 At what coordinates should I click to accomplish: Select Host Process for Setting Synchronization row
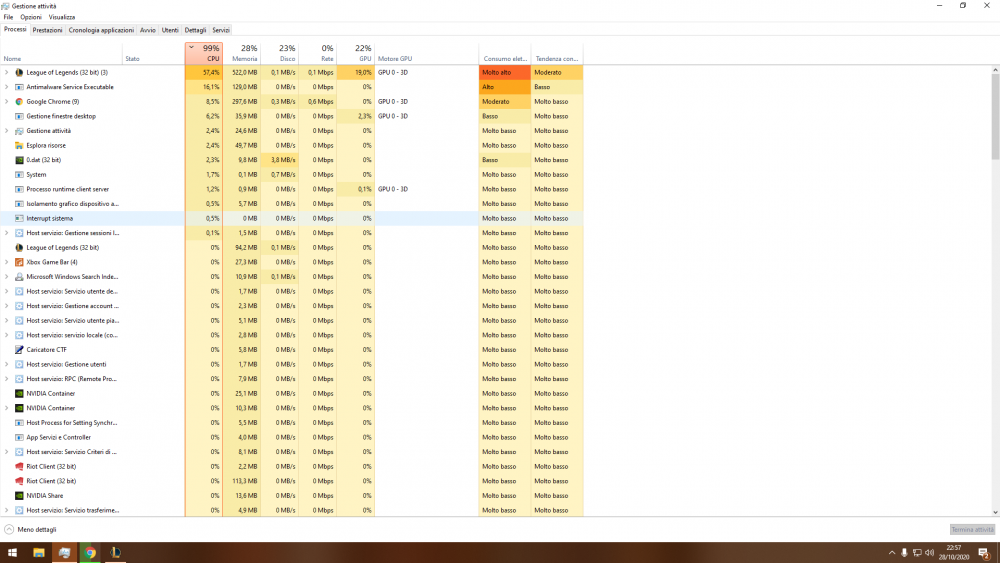pos(292,423)
